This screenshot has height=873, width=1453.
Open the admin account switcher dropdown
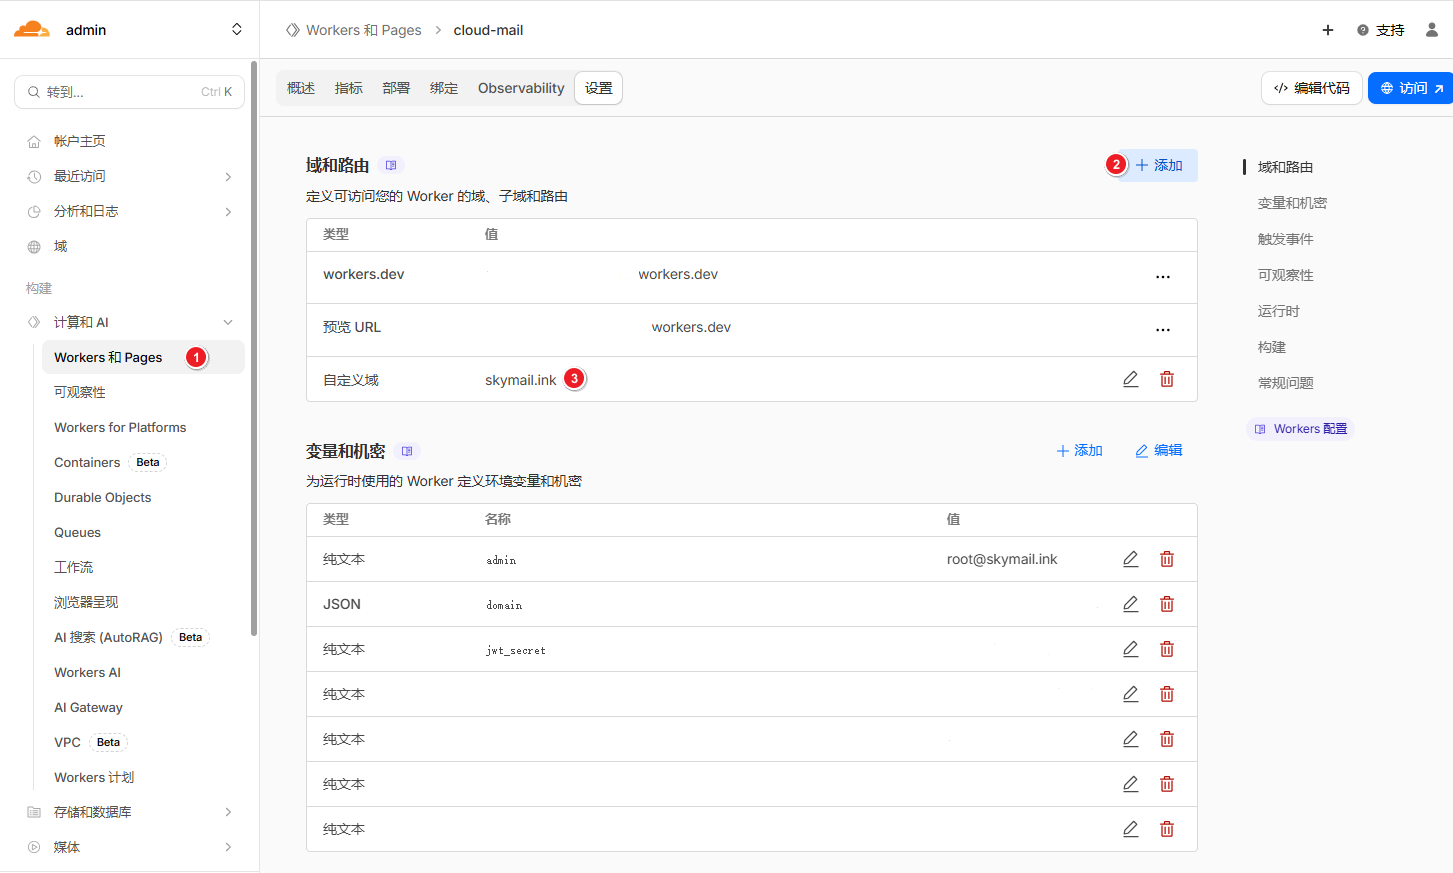click(236, 30)
